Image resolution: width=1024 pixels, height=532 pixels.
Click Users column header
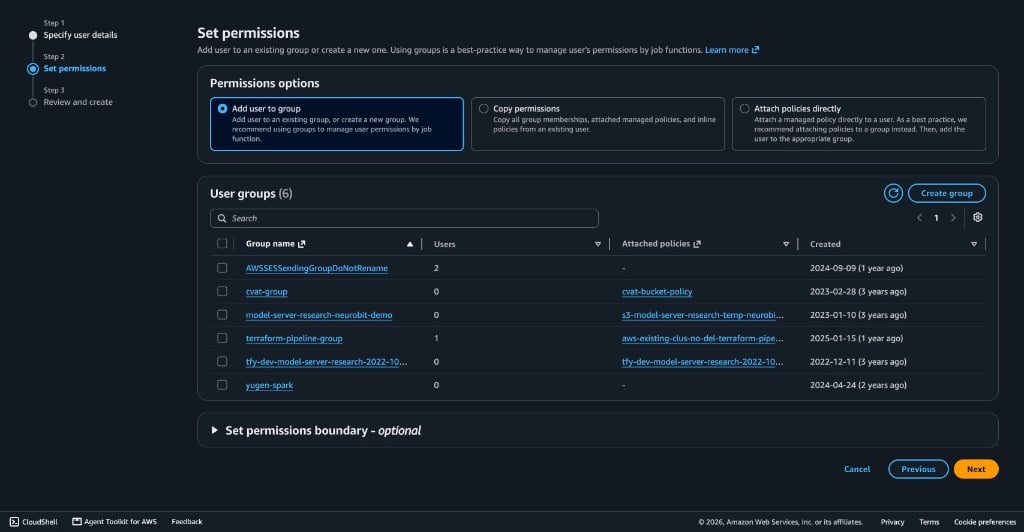pos(445,244)
